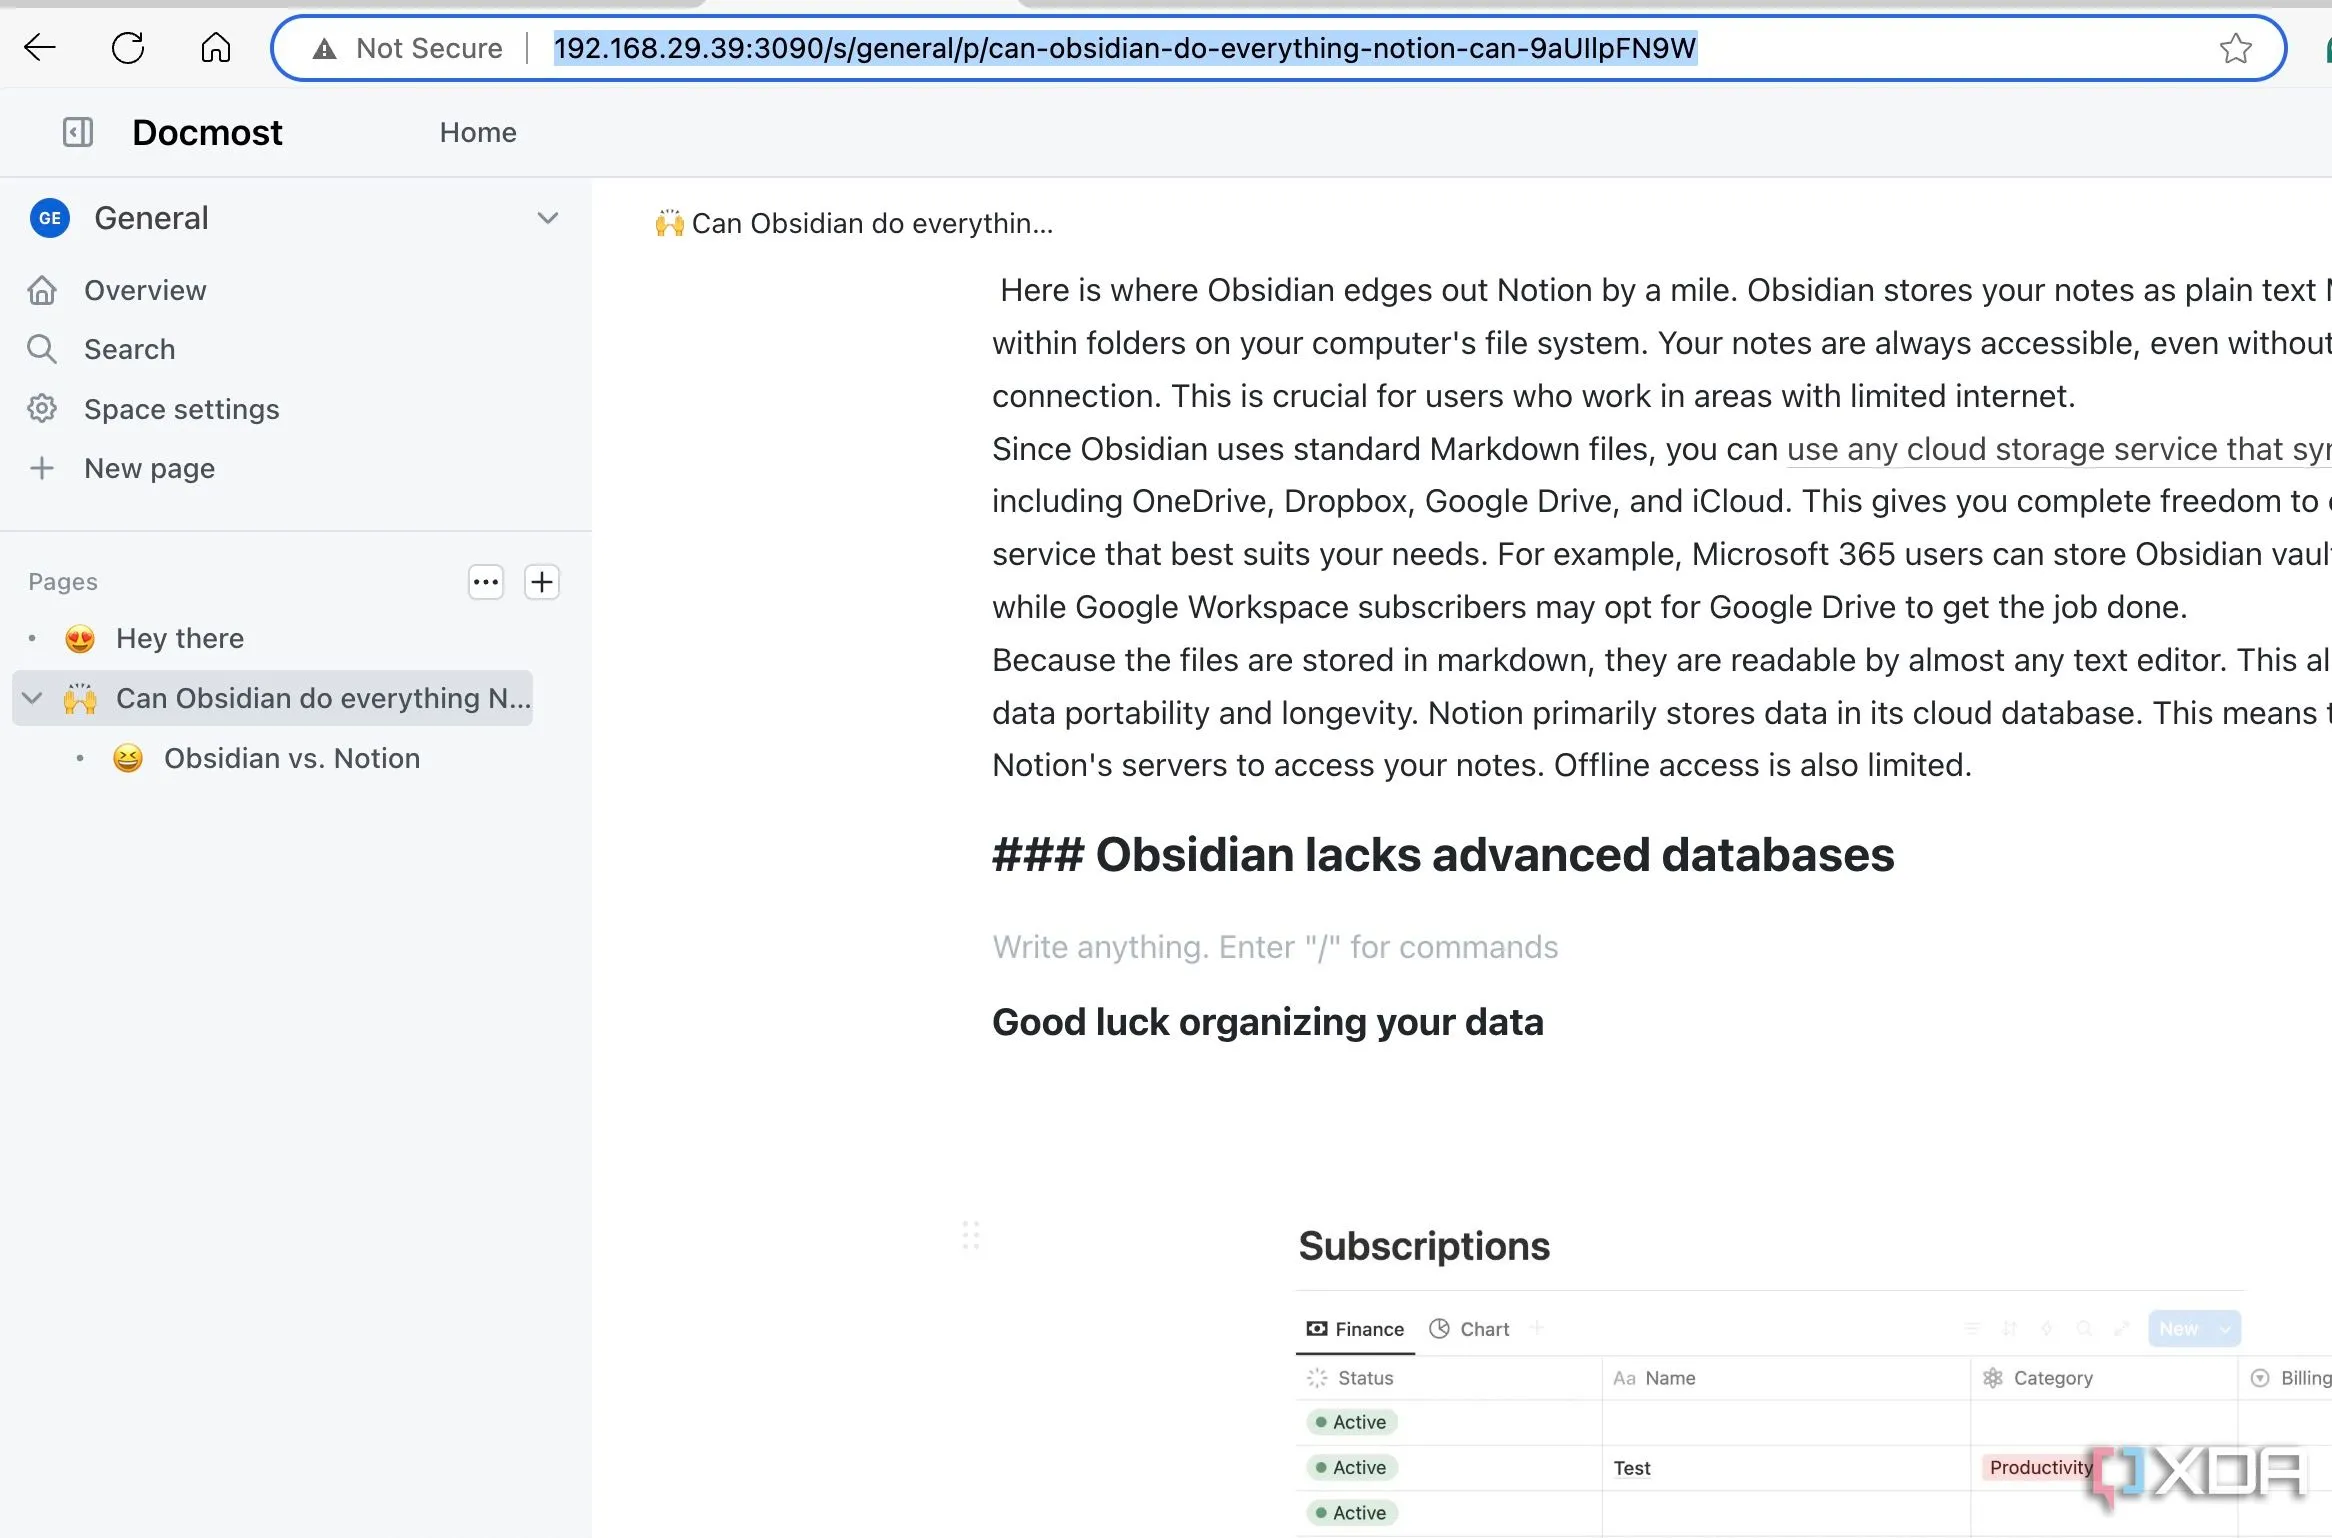This screenshot has width=2332, height=1538.
Task: Open Space settings gear
Action: tap(42, 409)
